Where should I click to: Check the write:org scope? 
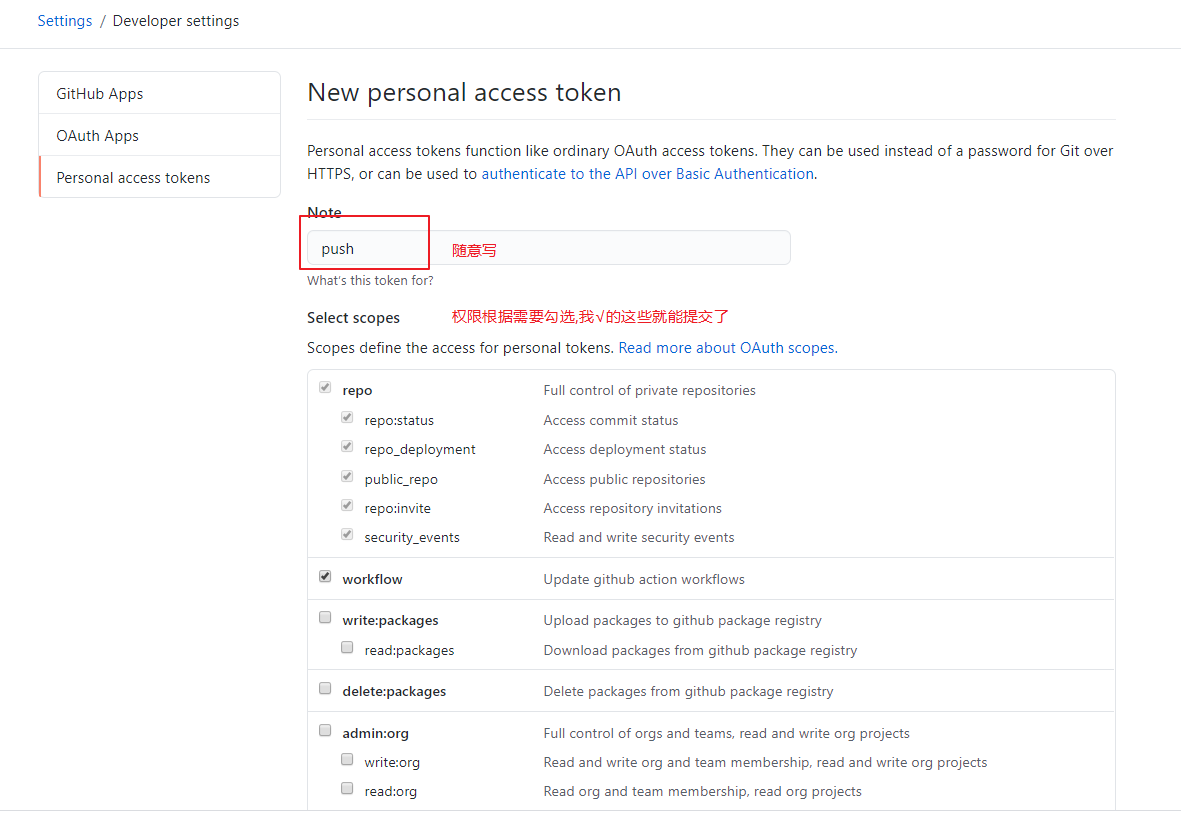(x=347, y=760)
